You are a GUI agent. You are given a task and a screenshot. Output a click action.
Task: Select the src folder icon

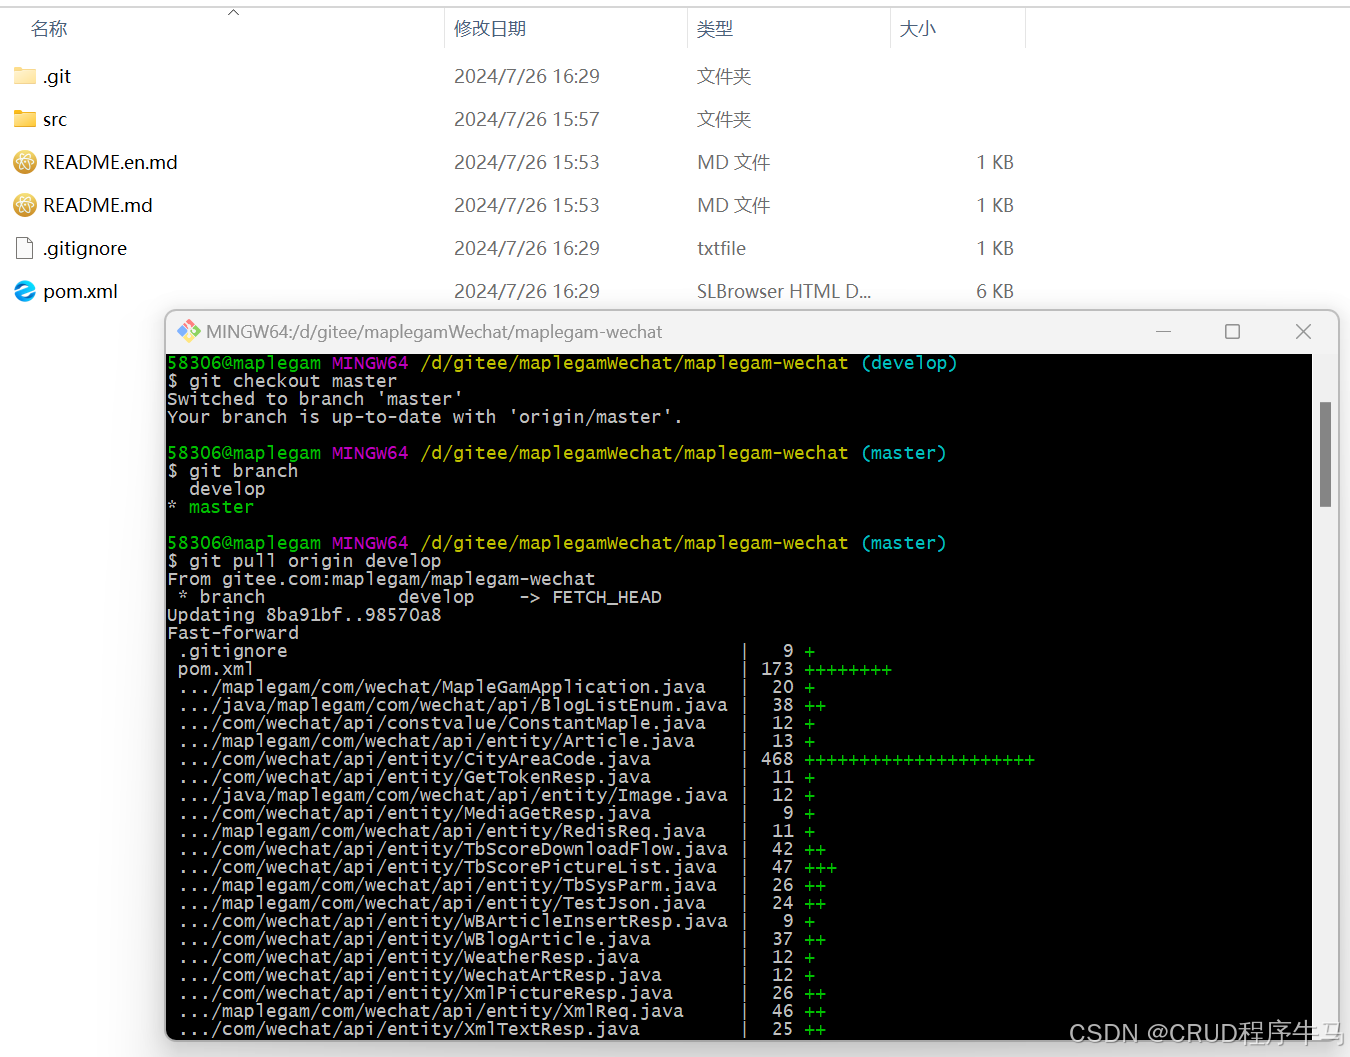(25, 119)
